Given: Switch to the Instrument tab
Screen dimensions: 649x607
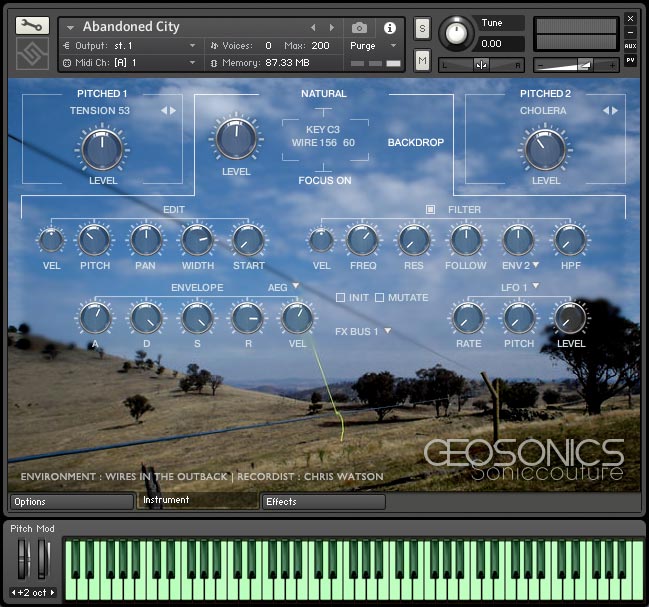Looking at the screenshot, I should (x=197, y=500).
